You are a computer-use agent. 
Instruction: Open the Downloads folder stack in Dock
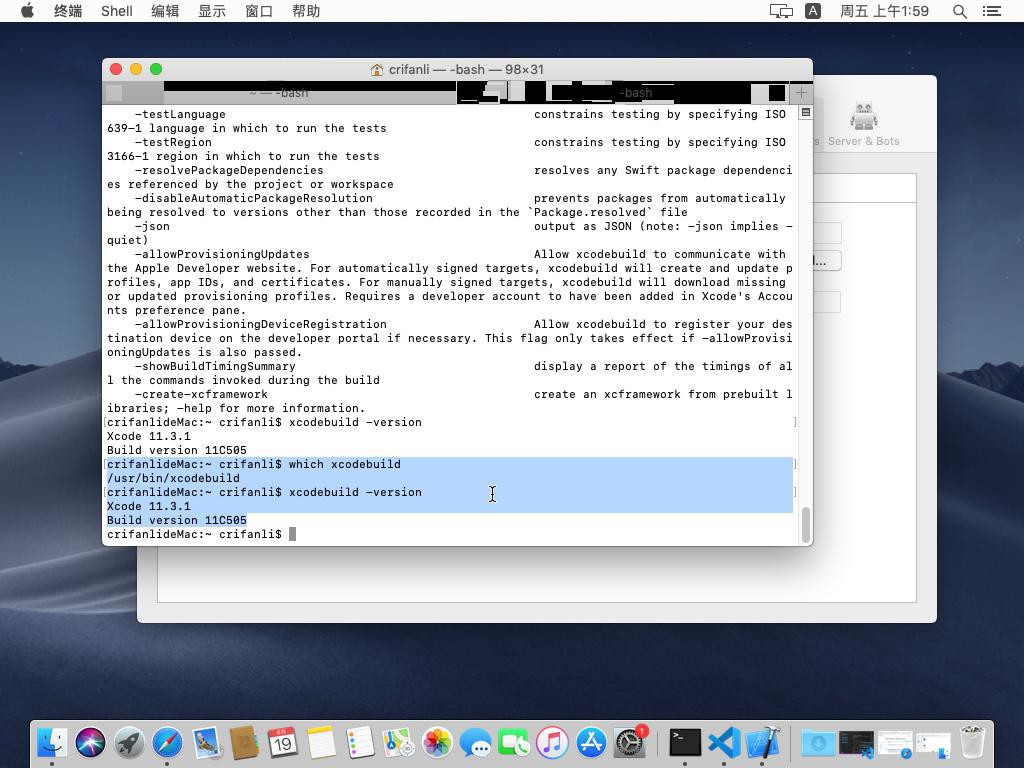coord(818,743)
